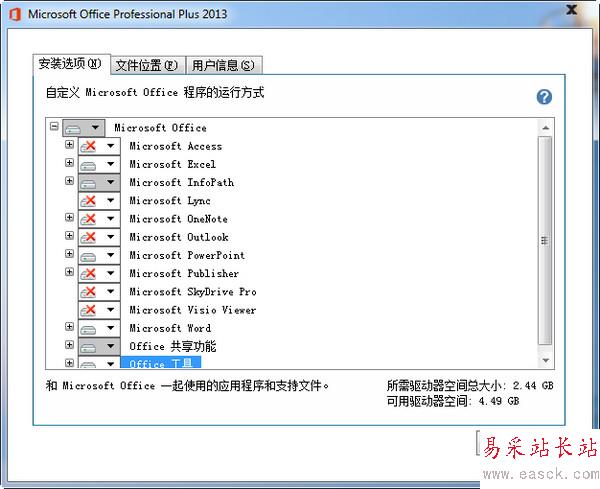Screen dimensions: 600x489
Task: Click the tree scrollbar up arrow
Action: tap(546, 128)
